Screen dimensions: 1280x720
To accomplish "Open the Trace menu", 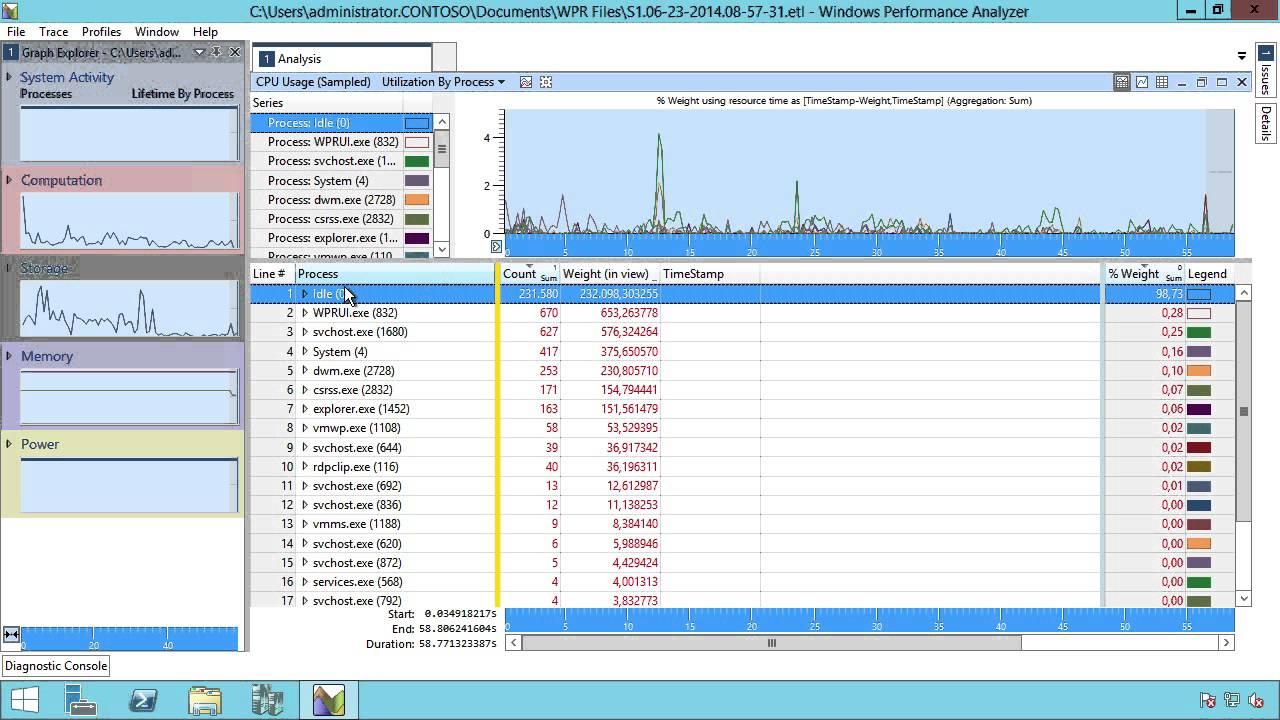I will 53,31.
